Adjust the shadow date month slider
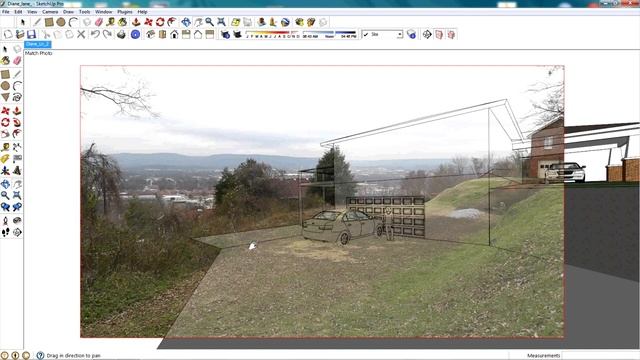Screen dimensions: 640x360 pyautogui.click(x=273, y=34)
